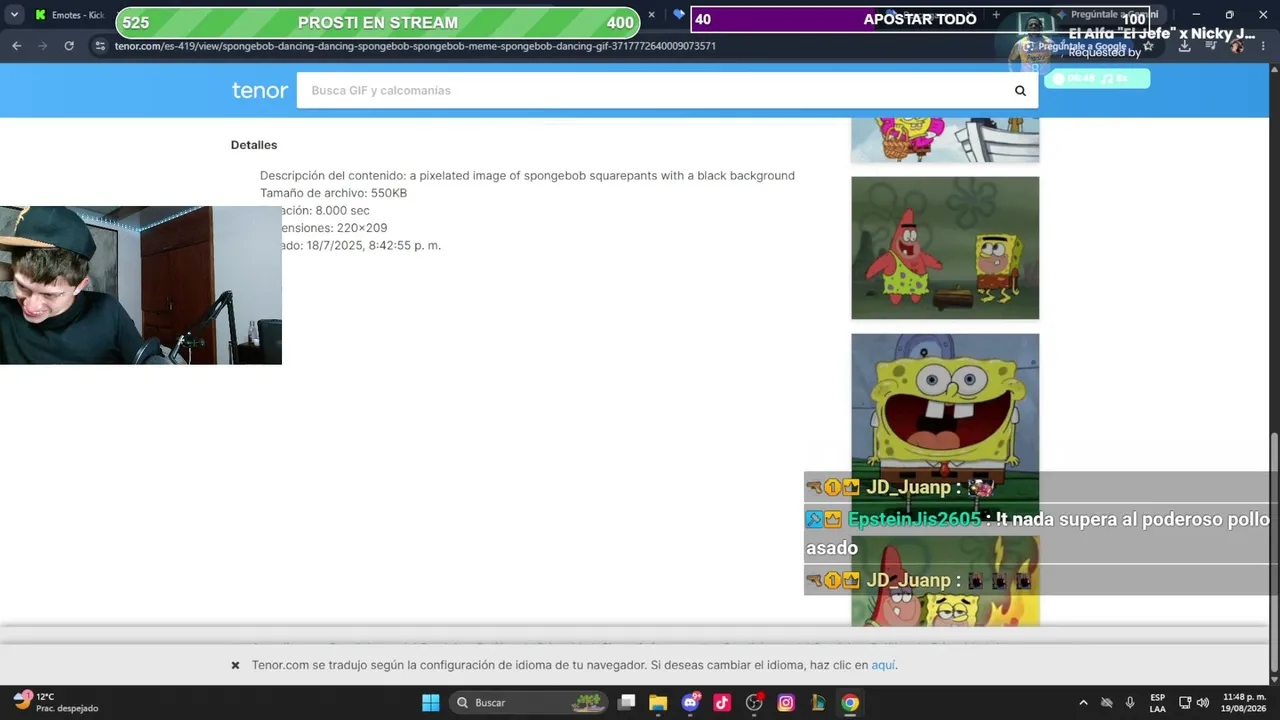Open the volume control in the system tray

coord(1202,703)
